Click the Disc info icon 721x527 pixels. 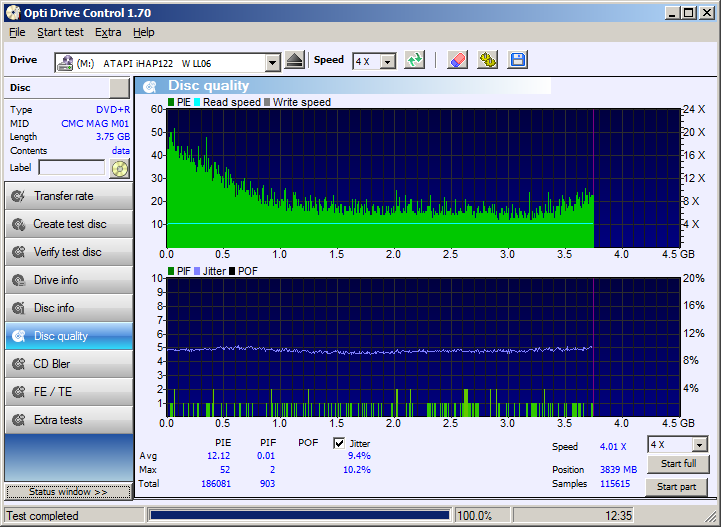[x=18, y=308]
